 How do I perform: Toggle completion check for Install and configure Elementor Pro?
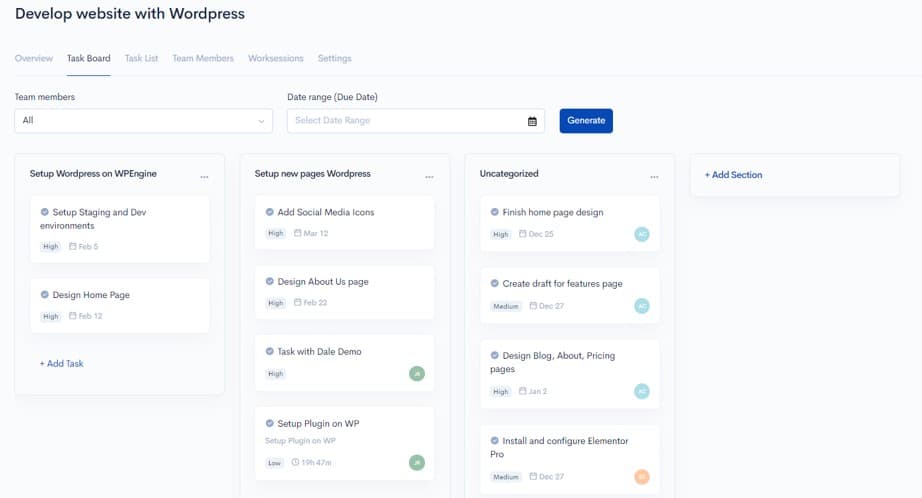pyautogui.click(x=495, y=440)
